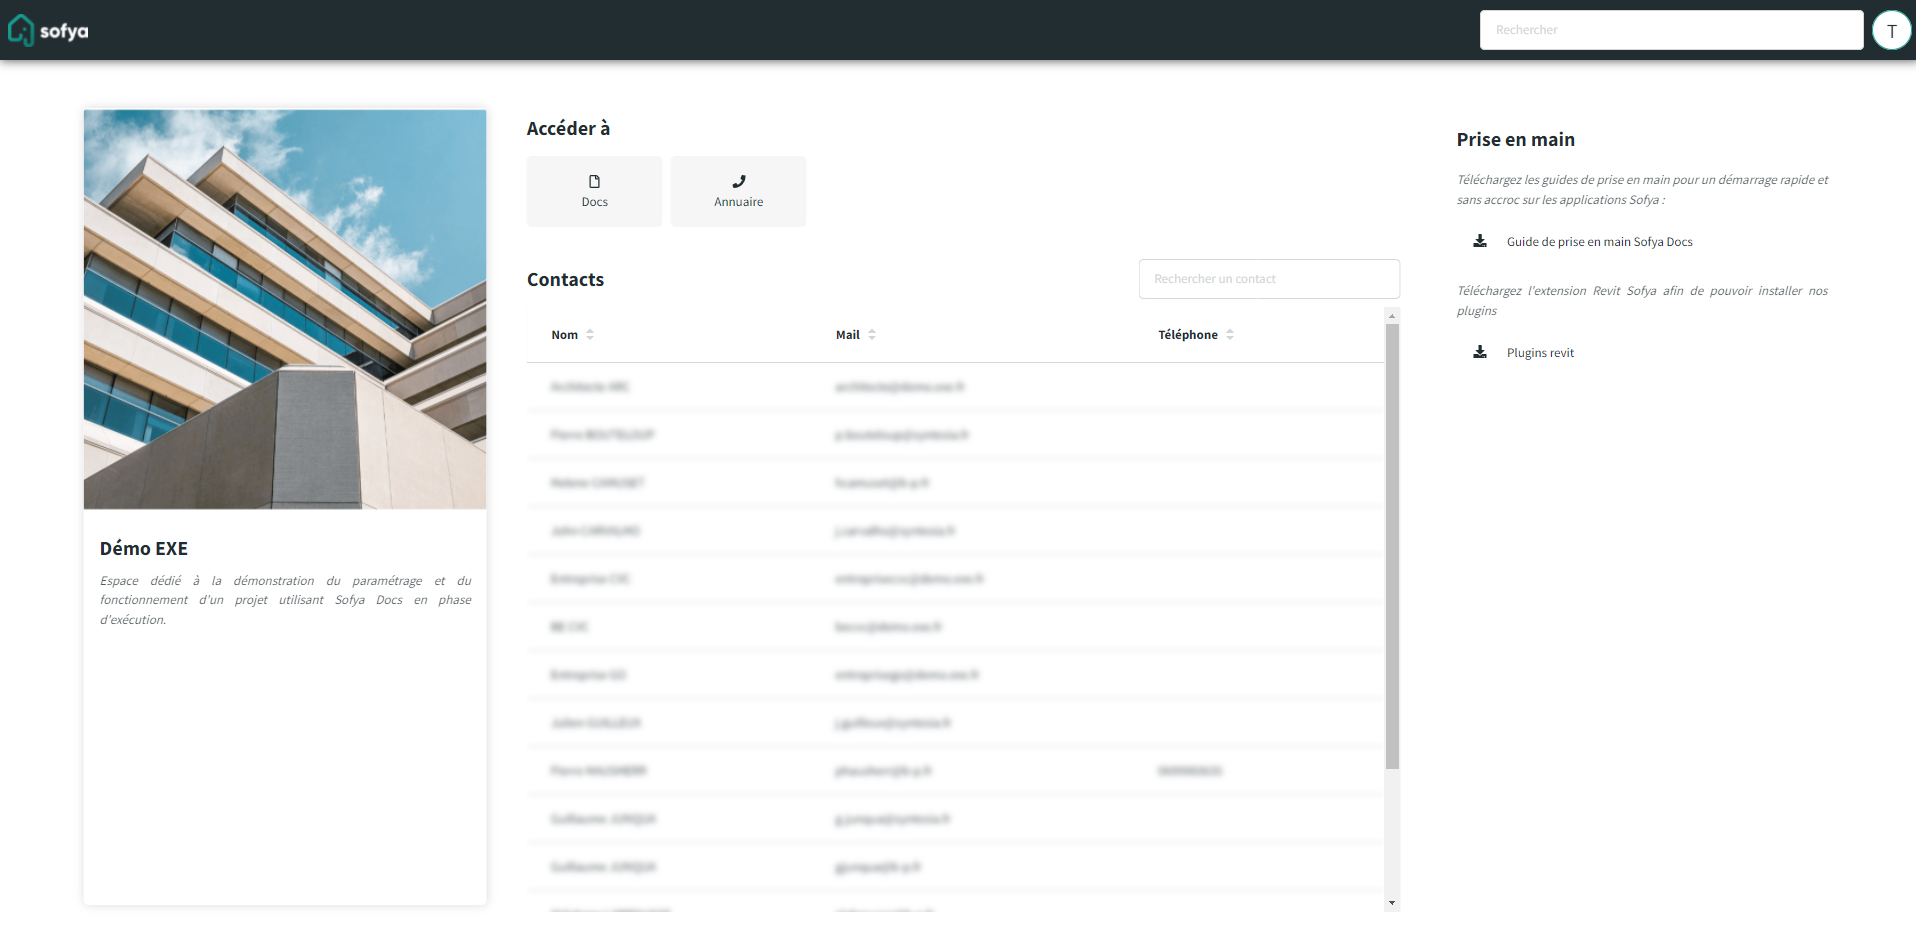Click the contacts table scrollbar thumb

[x=1392, y=545]
